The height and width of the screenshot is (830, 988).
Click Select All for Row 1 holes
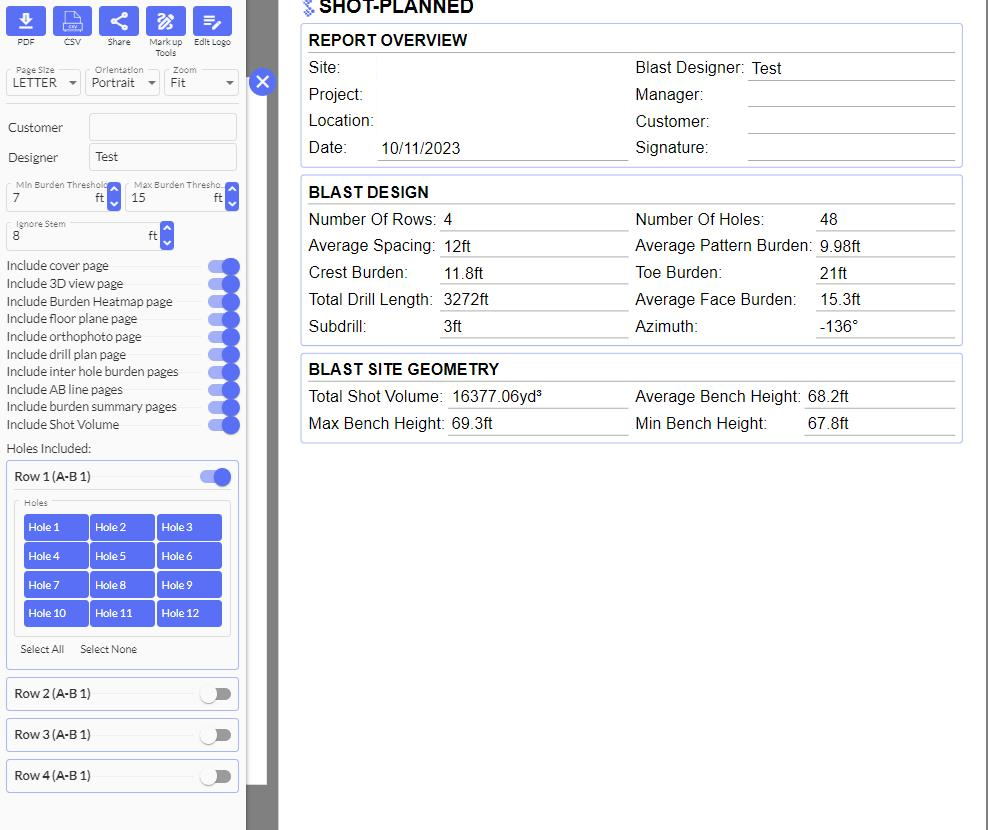42,650
